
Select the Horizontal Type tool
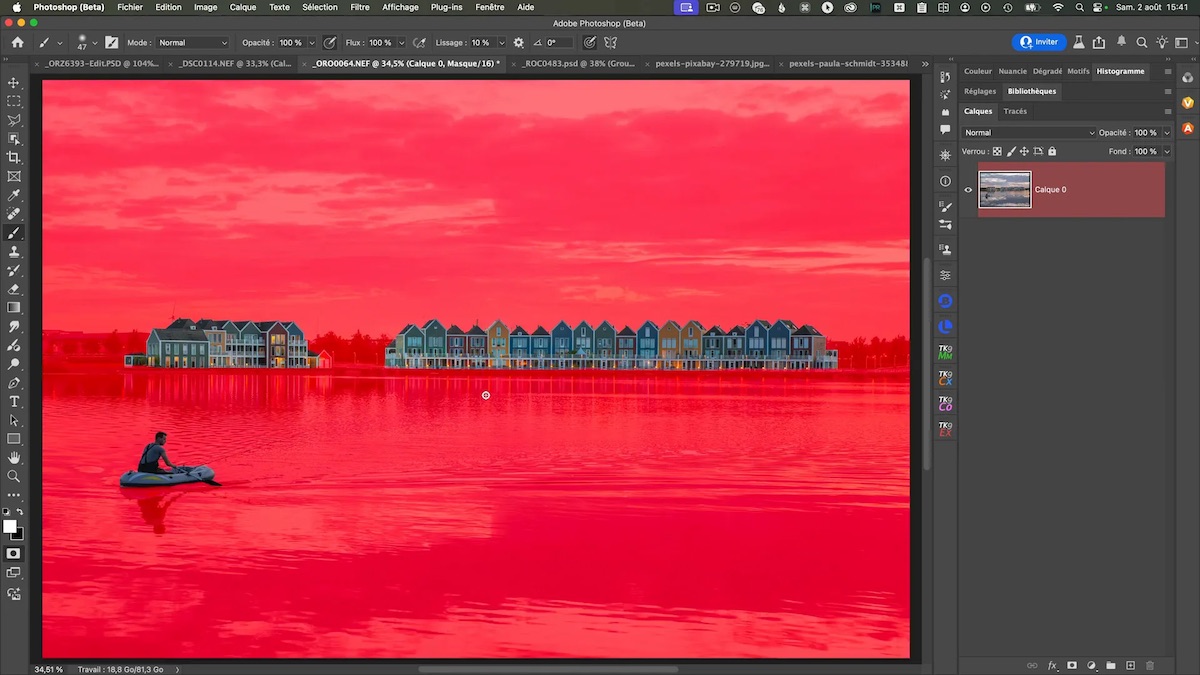(x=14, y=401)
